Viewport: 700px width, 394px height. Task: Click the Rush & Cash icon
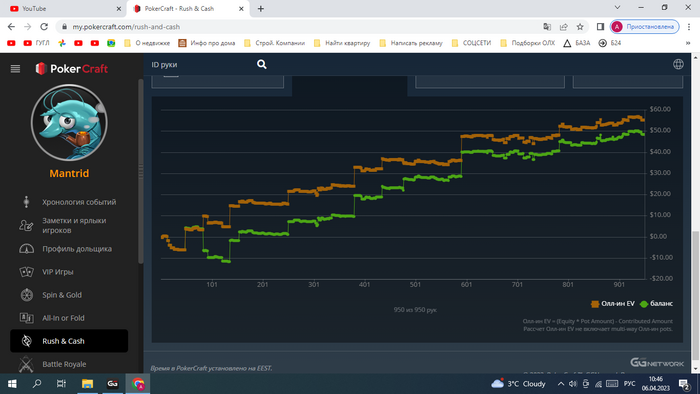(x=27, y=341)
